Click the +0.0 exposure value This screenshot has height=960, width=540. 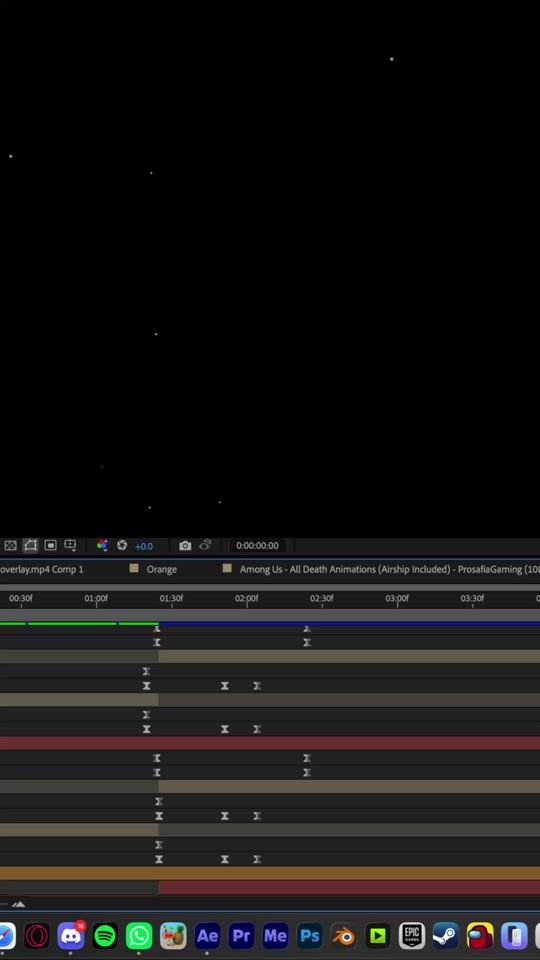pyautogui.click(x=144, y=546)
